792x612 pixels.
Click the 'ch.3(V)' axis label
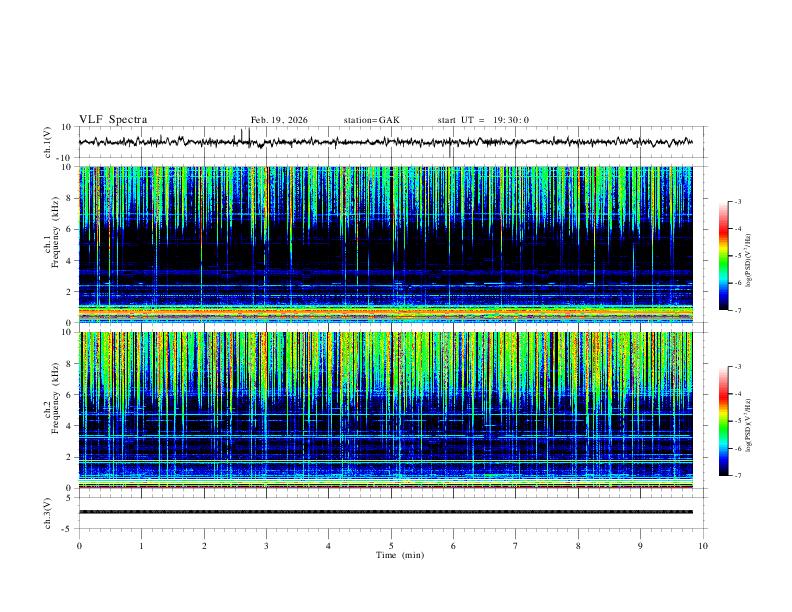point(48,514)
